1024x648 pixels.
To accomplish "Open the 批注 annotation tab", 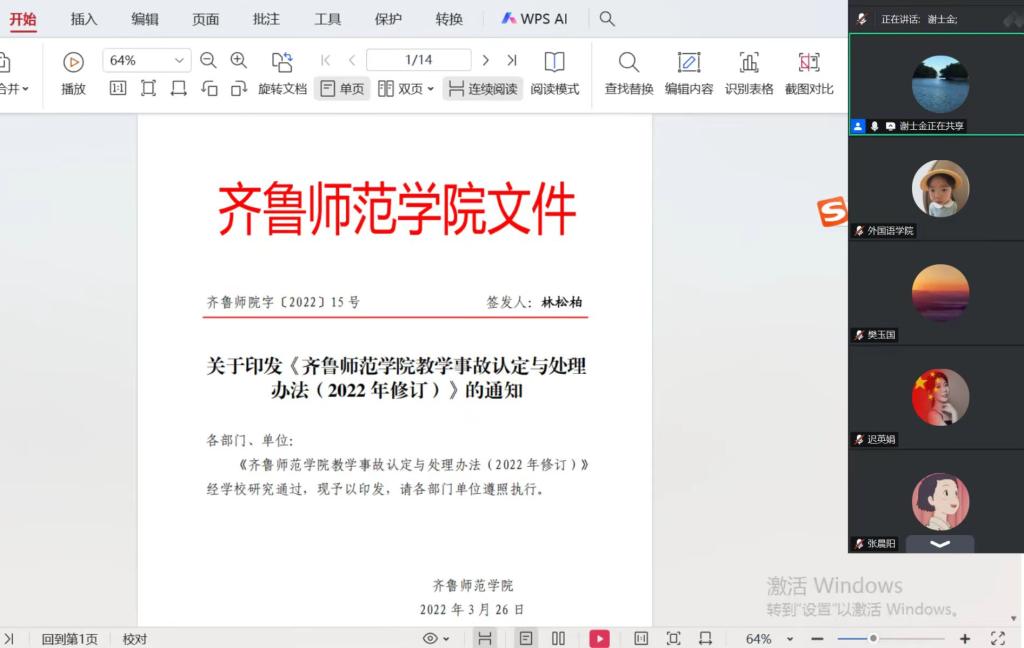I will point(267,19).
